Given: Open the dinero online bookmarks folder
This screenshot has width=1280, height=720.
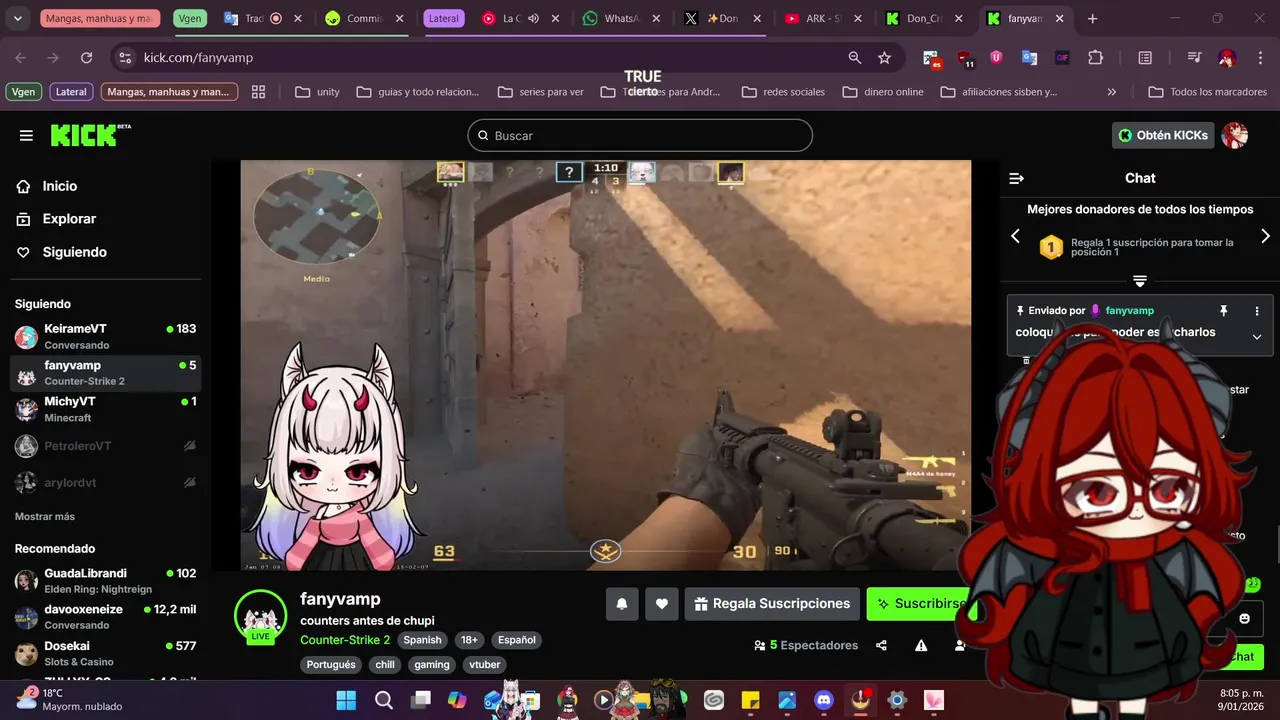Looking at the screenshot, I should (x=884, y=92).
